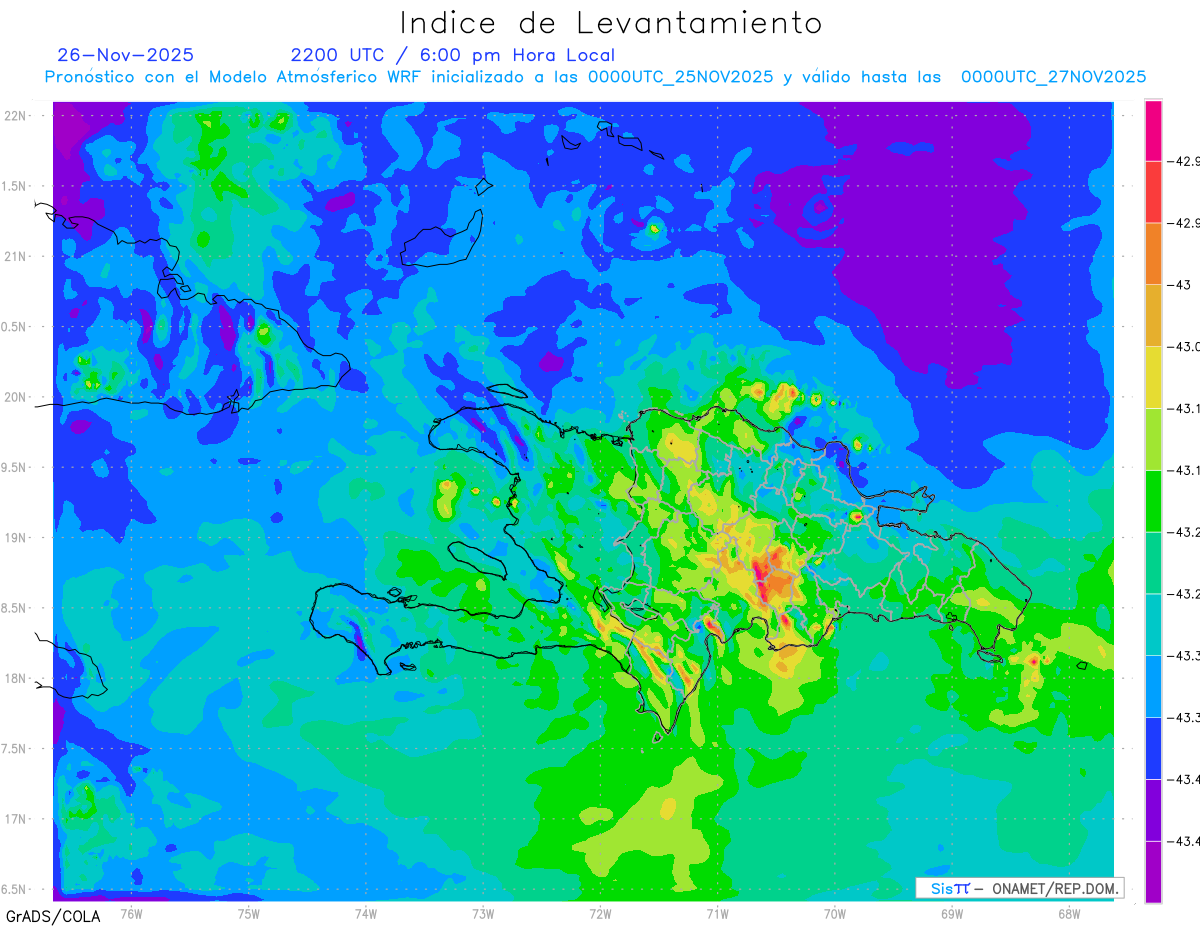
Task: Click the '75W' longitude label
Action: [248, 913]
